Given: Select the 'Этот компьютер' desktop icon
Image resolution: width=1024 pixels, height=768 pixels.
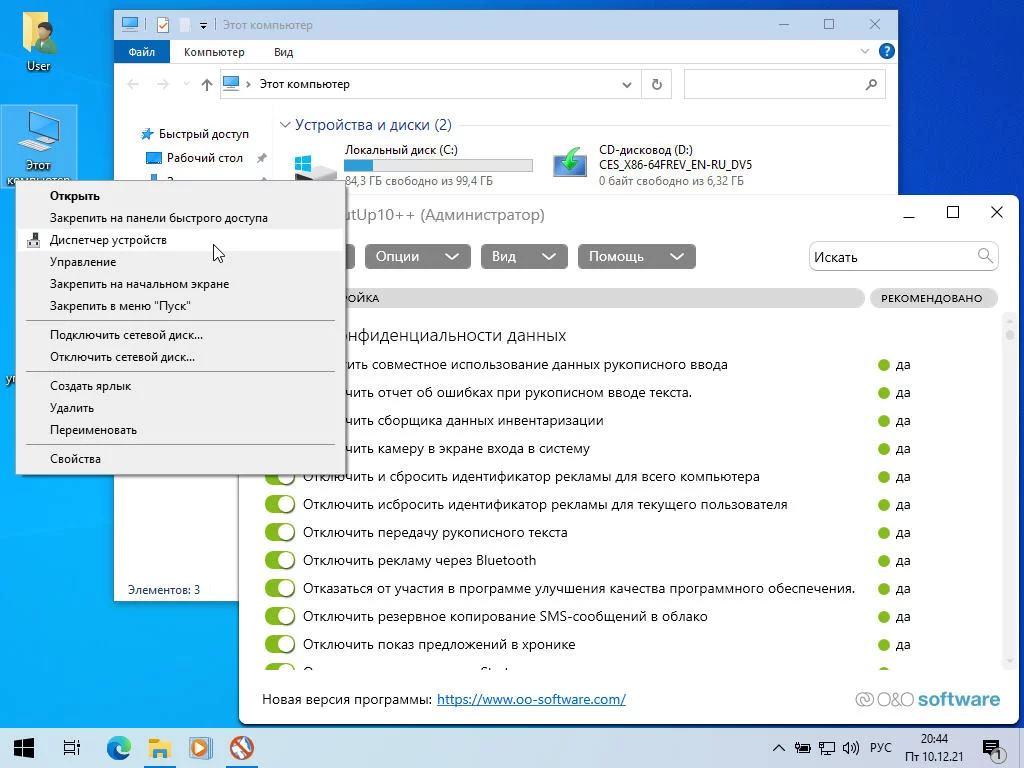Looking at the screenshot, I should (39, 146).
